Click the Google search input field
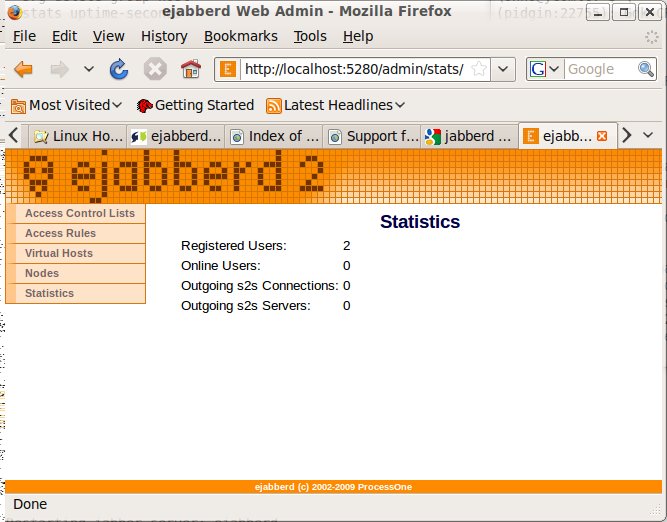Viewport: 667px width, 522px height. pyautogui.click(x=601, y=69)
